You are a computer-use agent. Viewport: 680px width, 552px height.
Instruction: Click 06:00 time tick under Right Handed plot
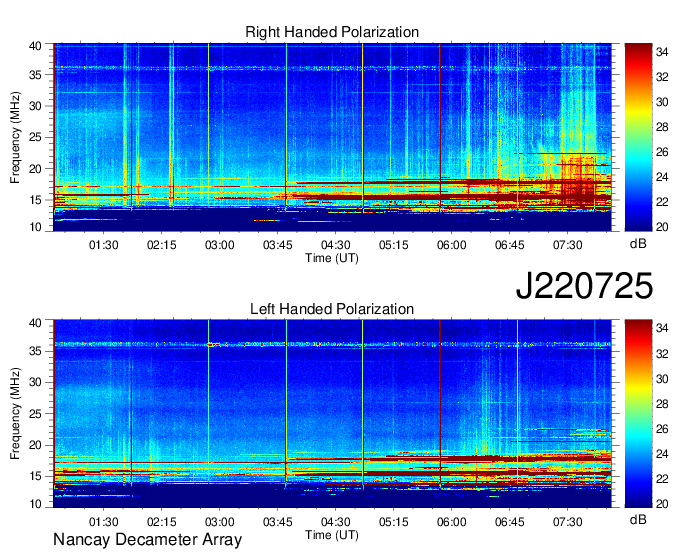(451, 245)
